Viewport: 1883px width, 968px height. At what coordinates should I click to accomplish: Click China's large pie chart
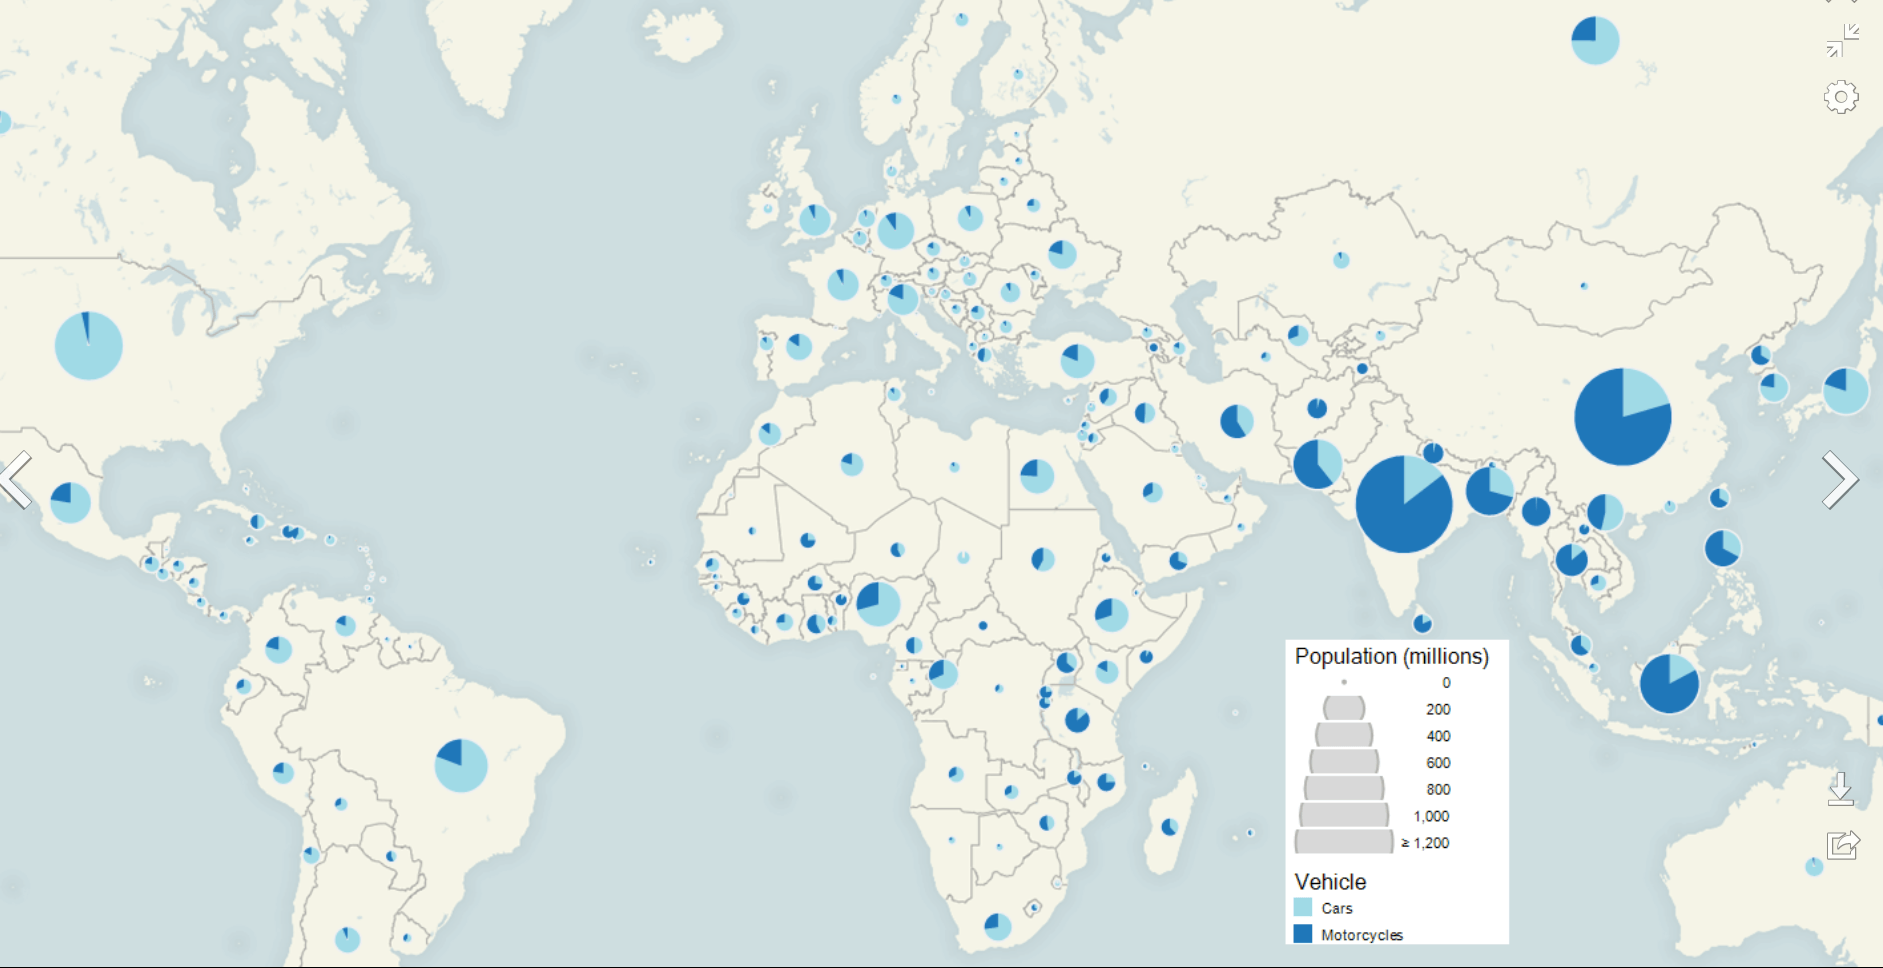1622,417
